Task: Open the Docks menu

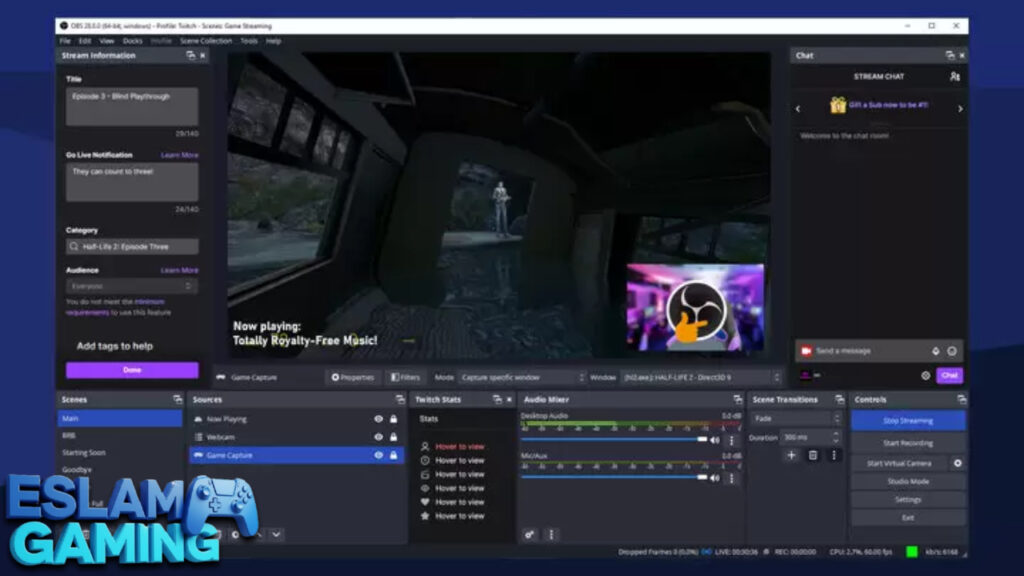Action: click(133, 40)
